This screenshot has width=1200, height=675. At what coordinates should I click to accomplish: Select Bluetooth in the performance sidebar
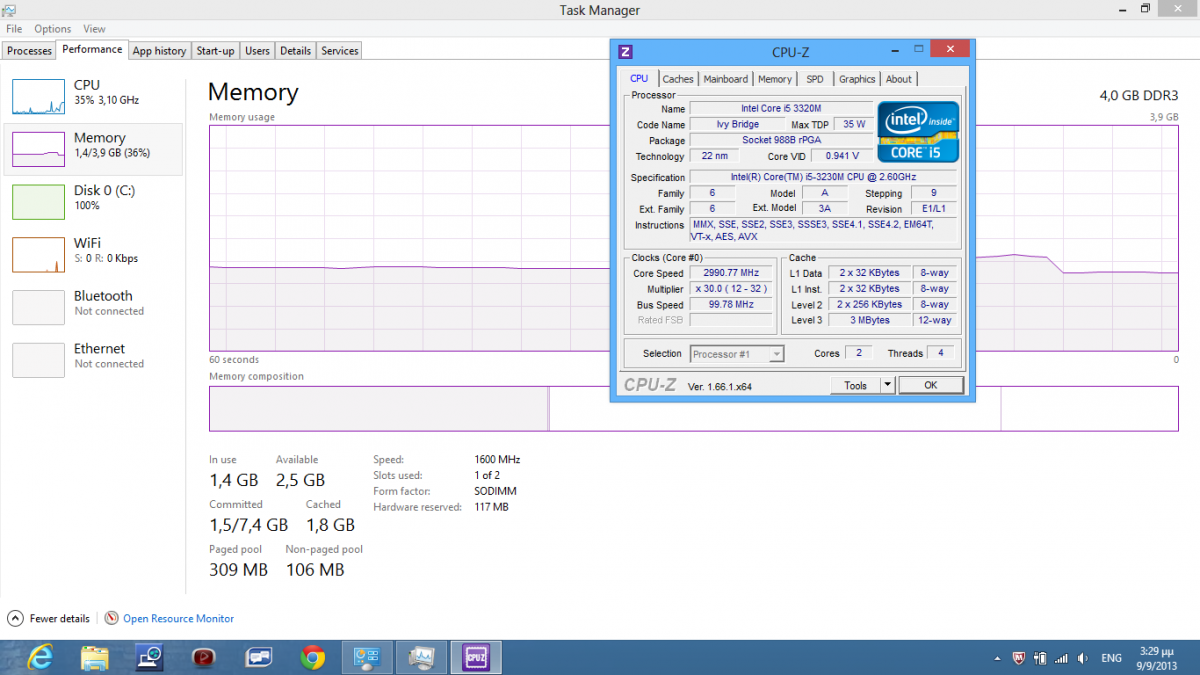(93, 307)
